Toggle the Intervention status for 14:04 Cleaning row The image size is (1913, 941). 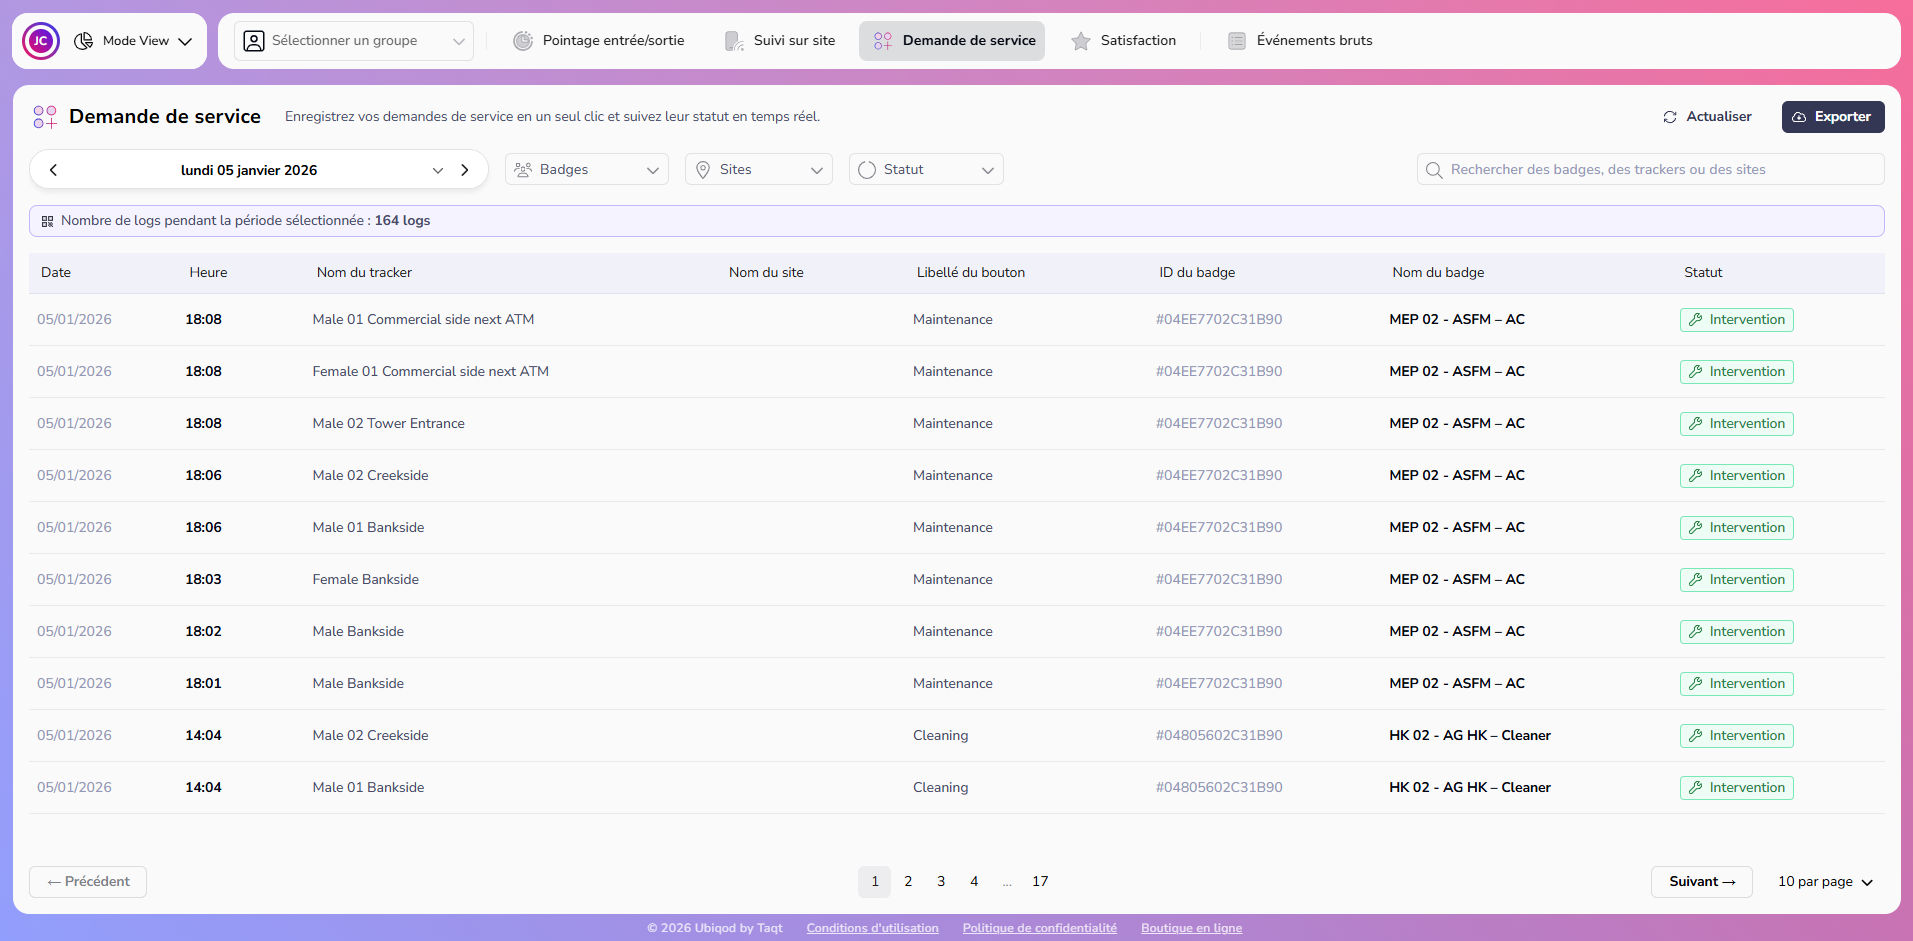1736,735
